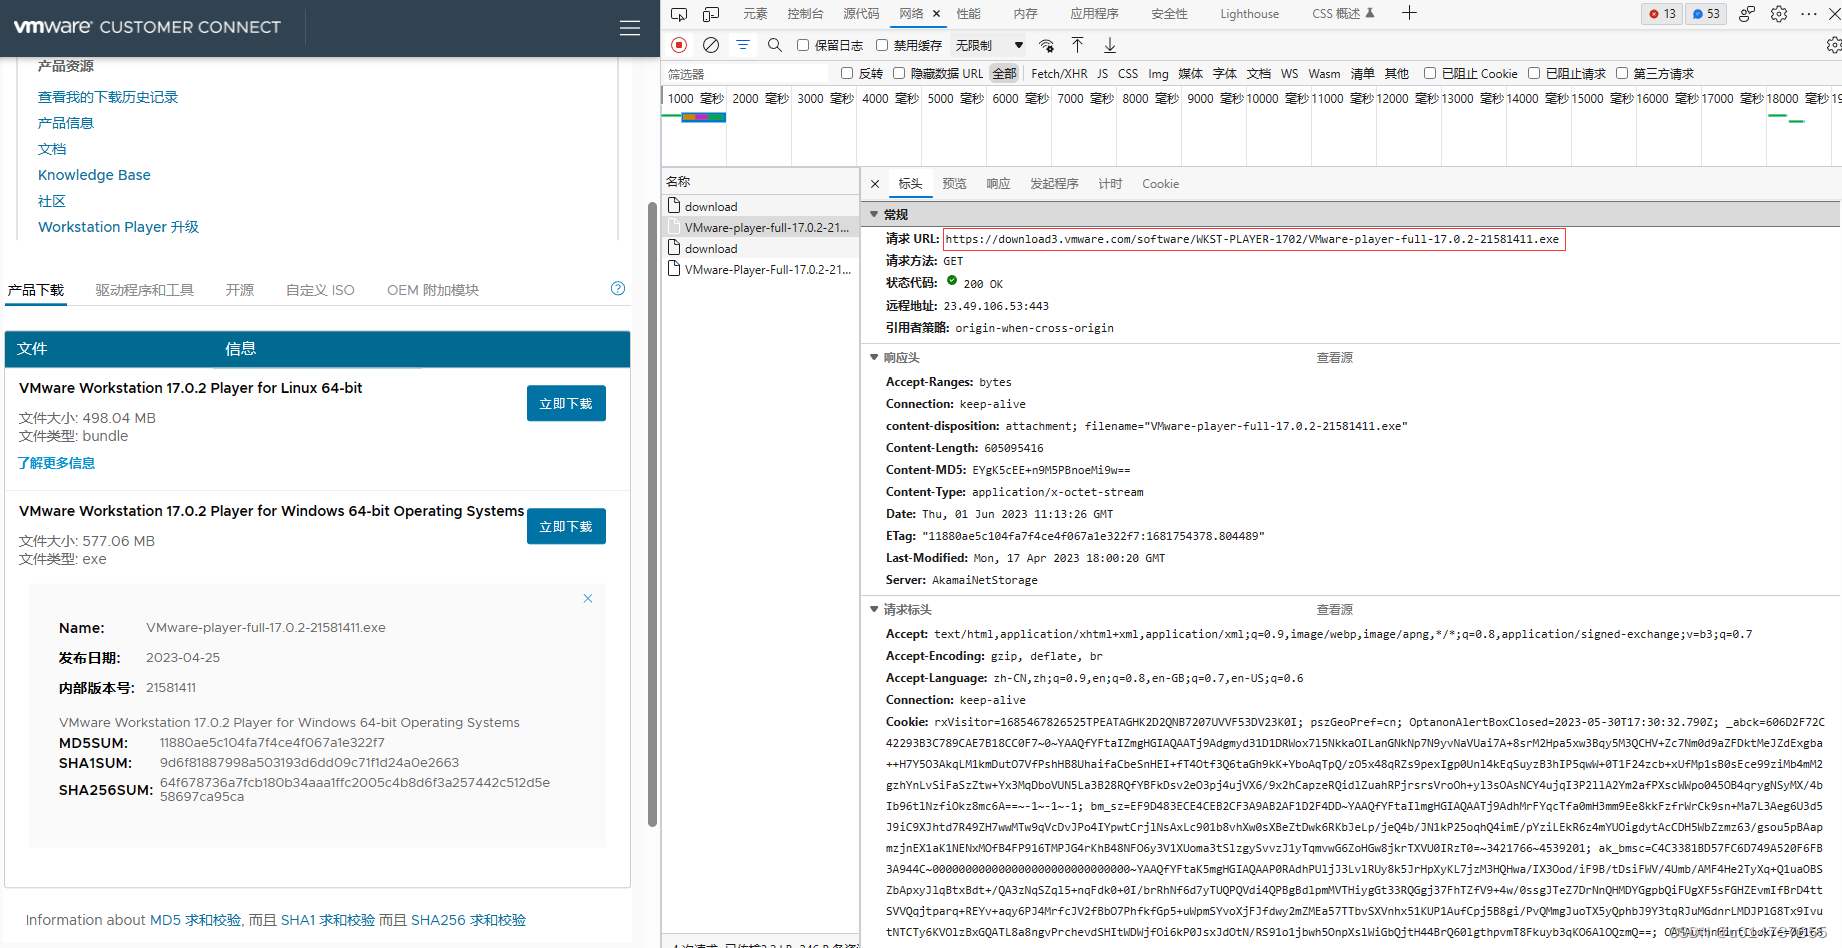Image resolution: width=1842 pixels, height=948 pixels.
Task: Click export HAR download arrow
Action: (x=1110, y=45)
